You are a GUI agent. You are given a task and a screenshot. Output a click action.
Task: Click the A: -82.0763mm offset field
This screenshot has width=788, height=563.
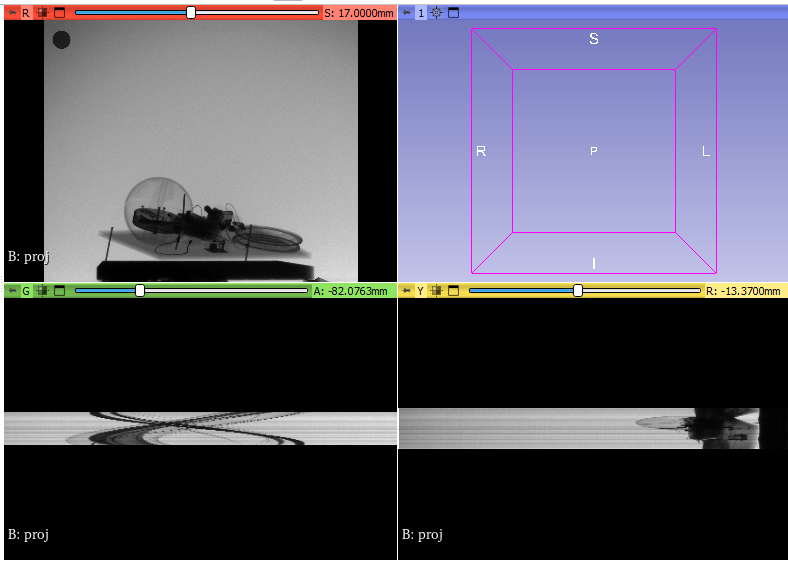click(x=353, y=290)
